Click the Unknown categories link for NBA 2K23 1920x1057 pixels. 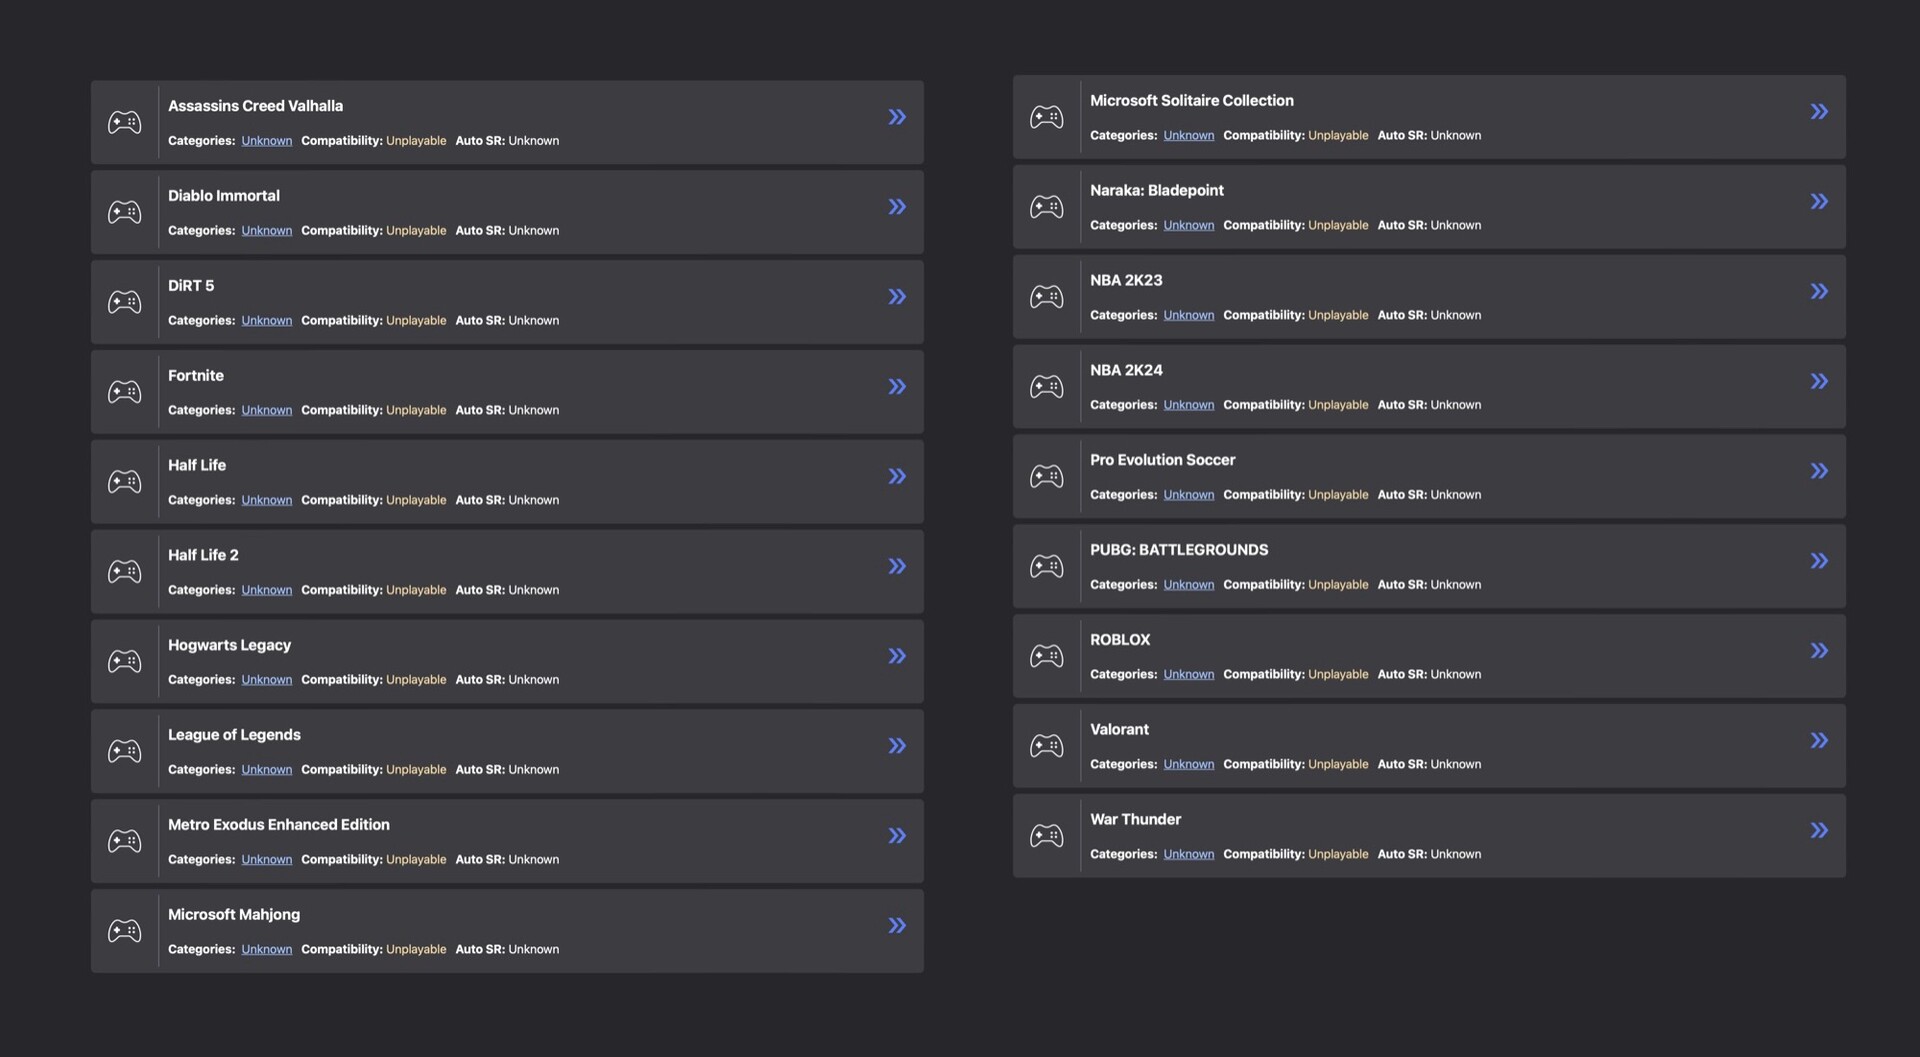tap(1188, 315)
